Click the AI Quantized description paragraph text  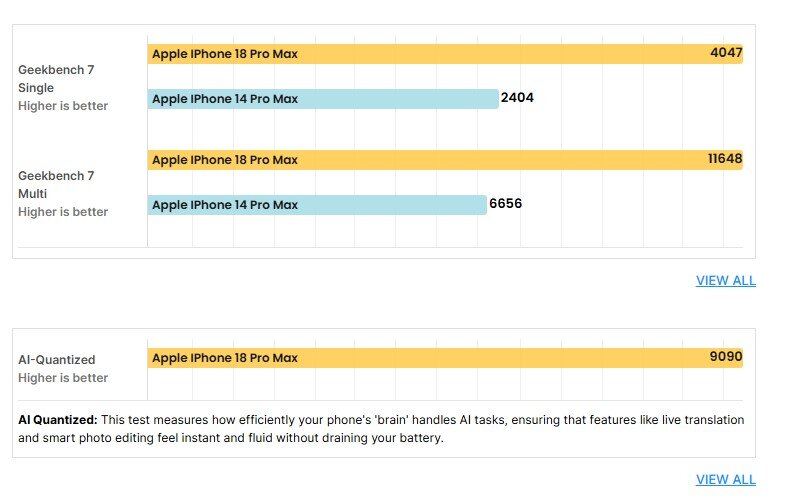click(x=381, y=429)
